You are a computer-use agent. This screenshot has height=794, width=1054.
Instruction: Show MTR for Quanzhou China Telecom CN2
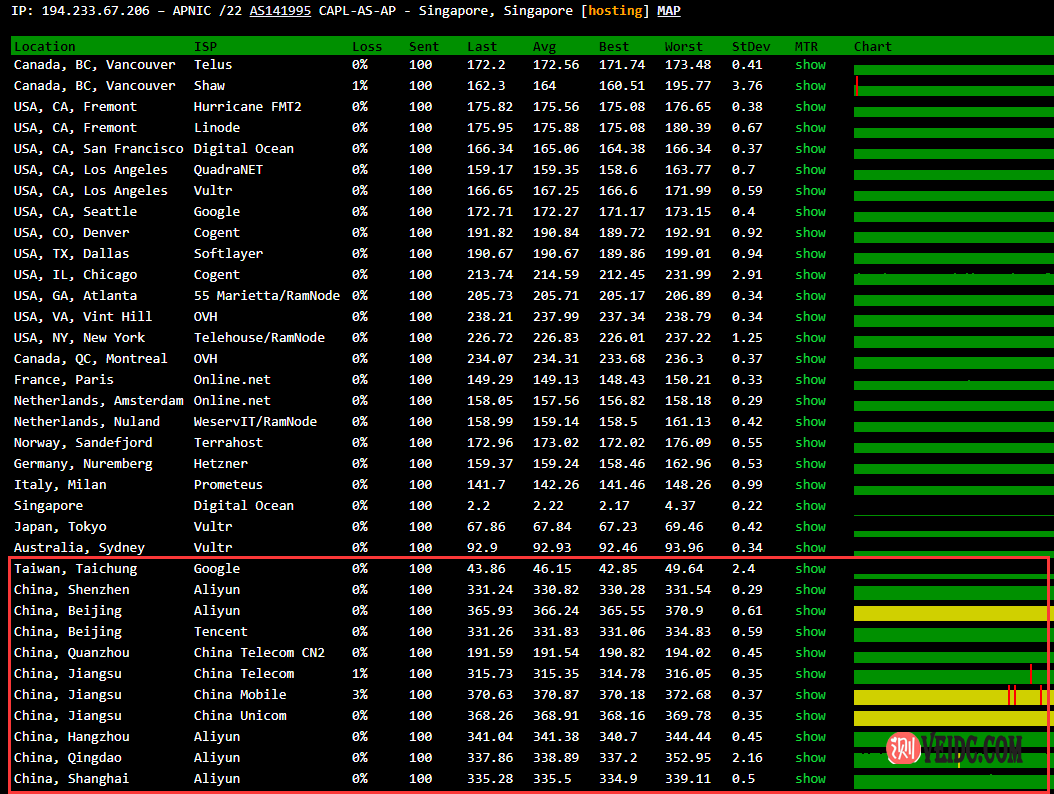point(810,653)
